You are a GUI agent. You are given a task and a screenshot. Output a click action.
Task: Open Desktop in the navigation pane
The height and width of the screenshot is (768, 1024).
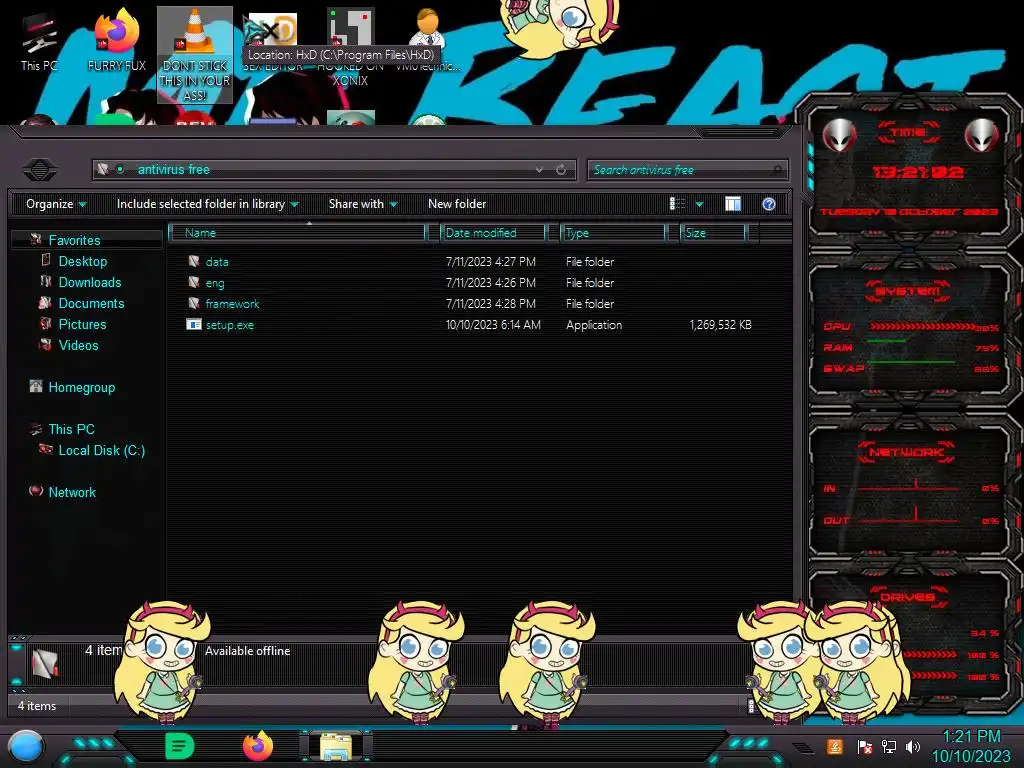click(82, 261)
